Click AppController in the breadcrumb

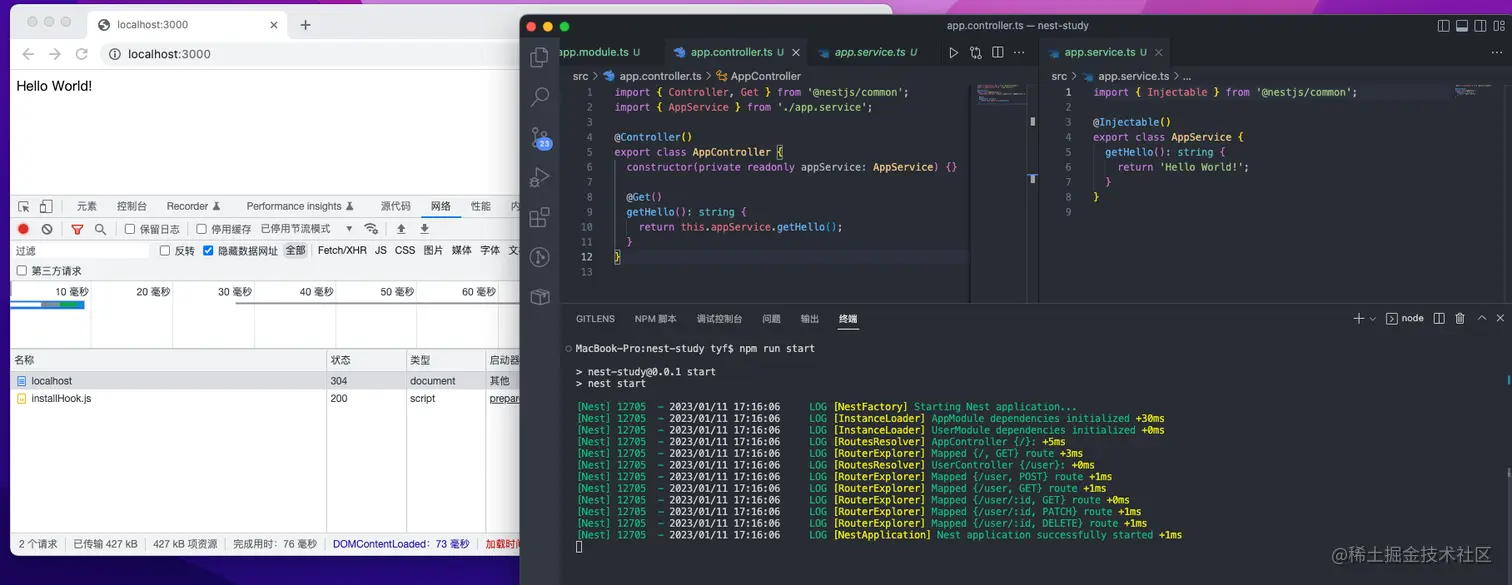click(x=765, y=76)
